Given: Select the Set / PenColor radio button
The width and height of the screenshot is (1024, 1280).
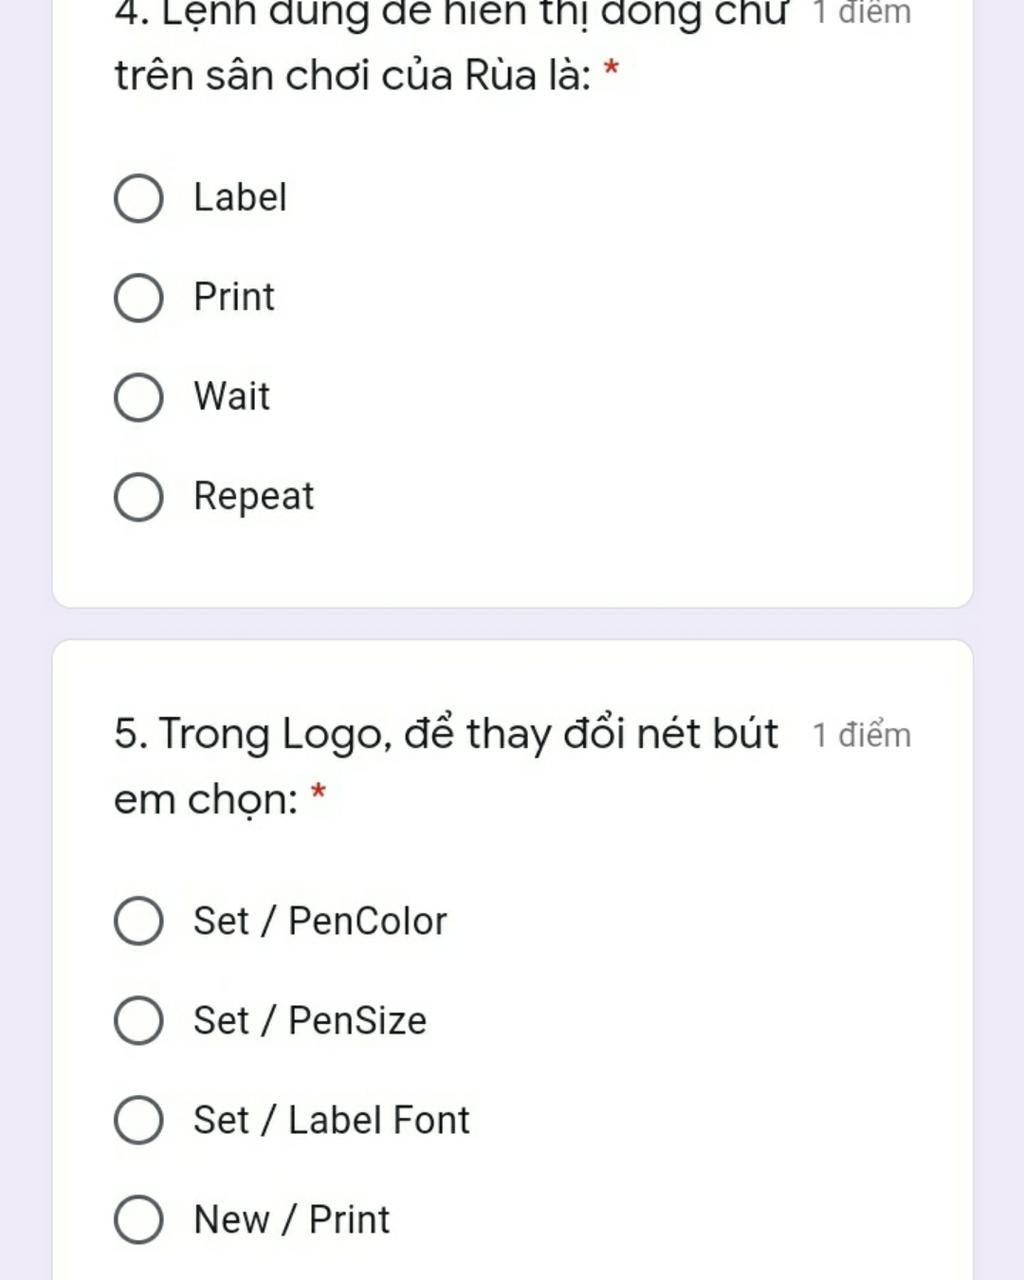Looking at the screenshot, I should 139,921.
